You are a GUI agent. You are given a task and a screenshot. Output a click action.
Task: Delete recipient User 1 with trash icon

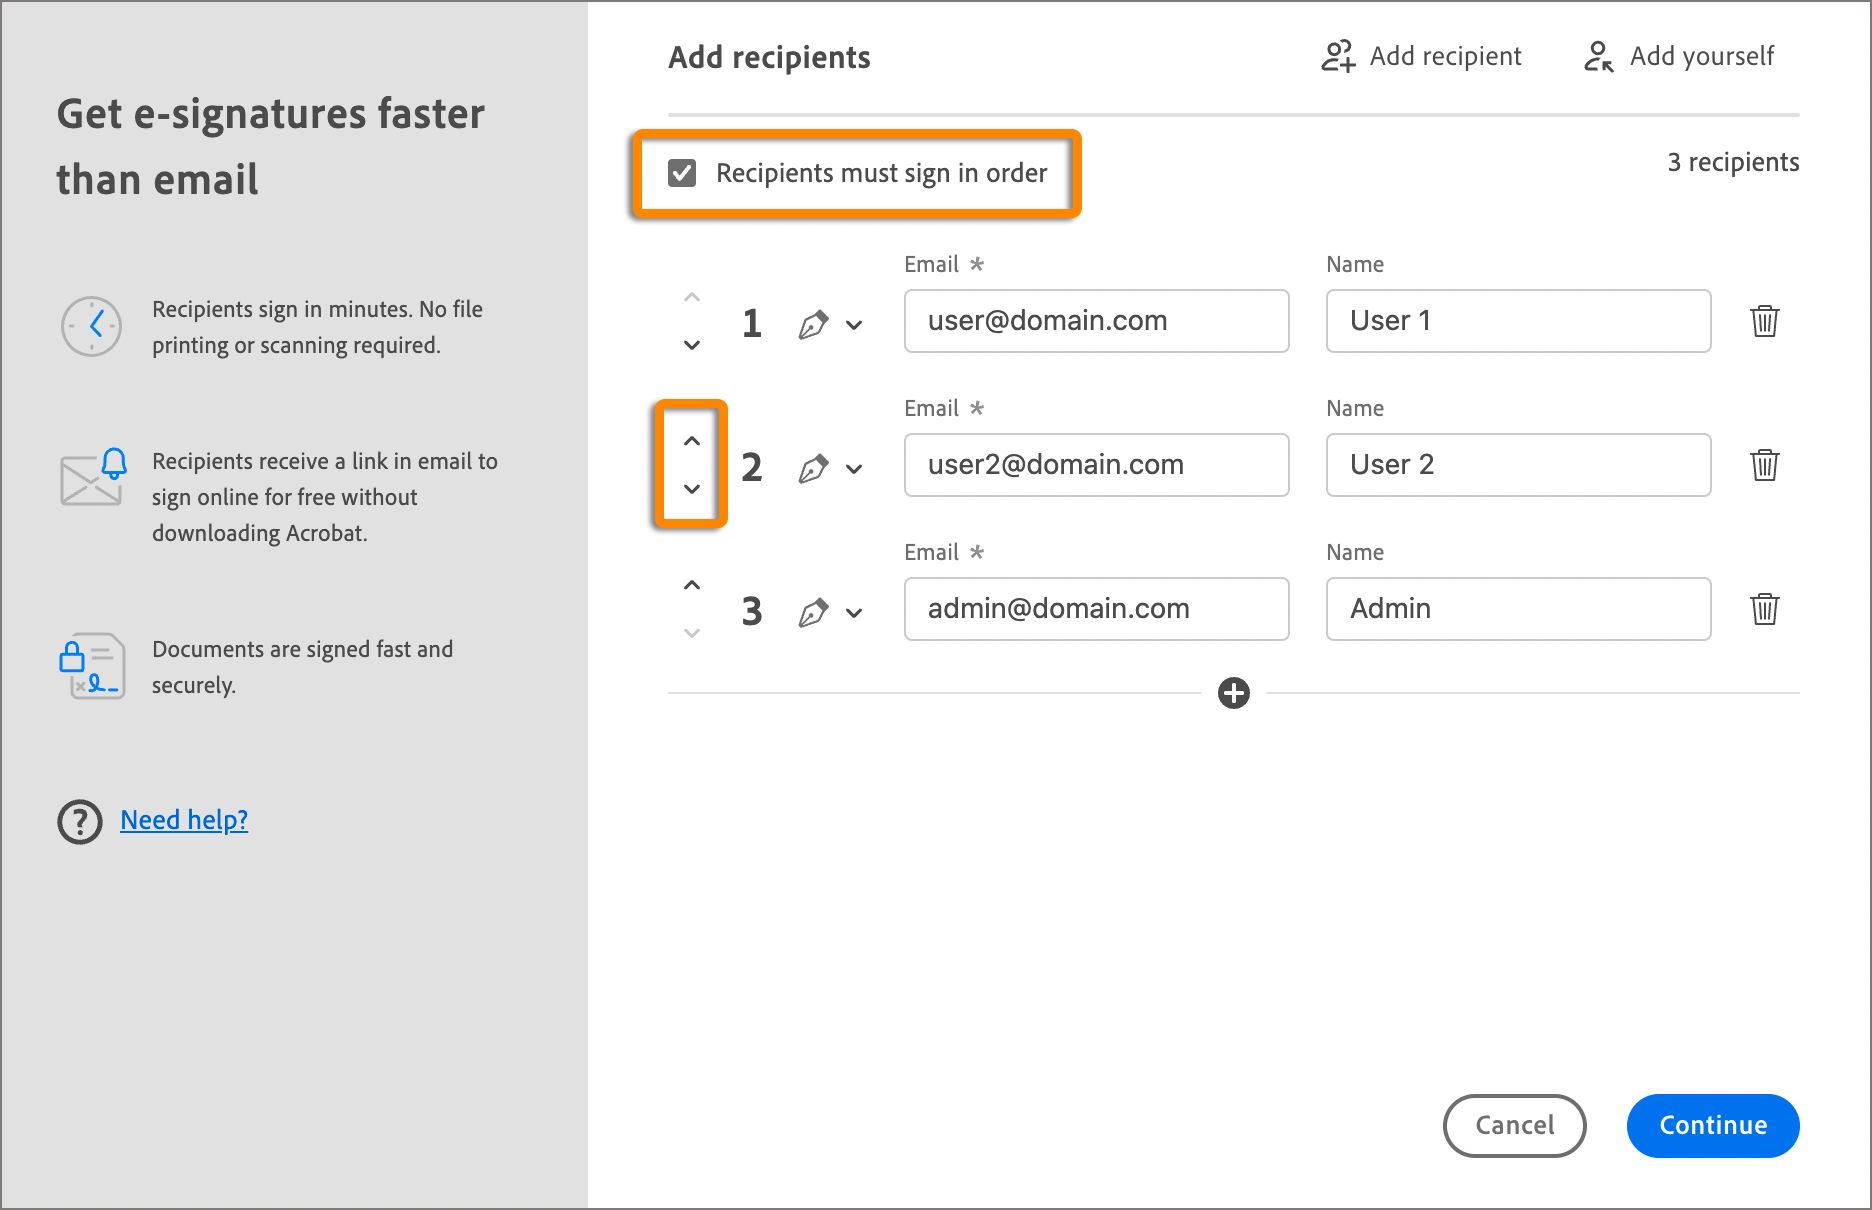1764,321
